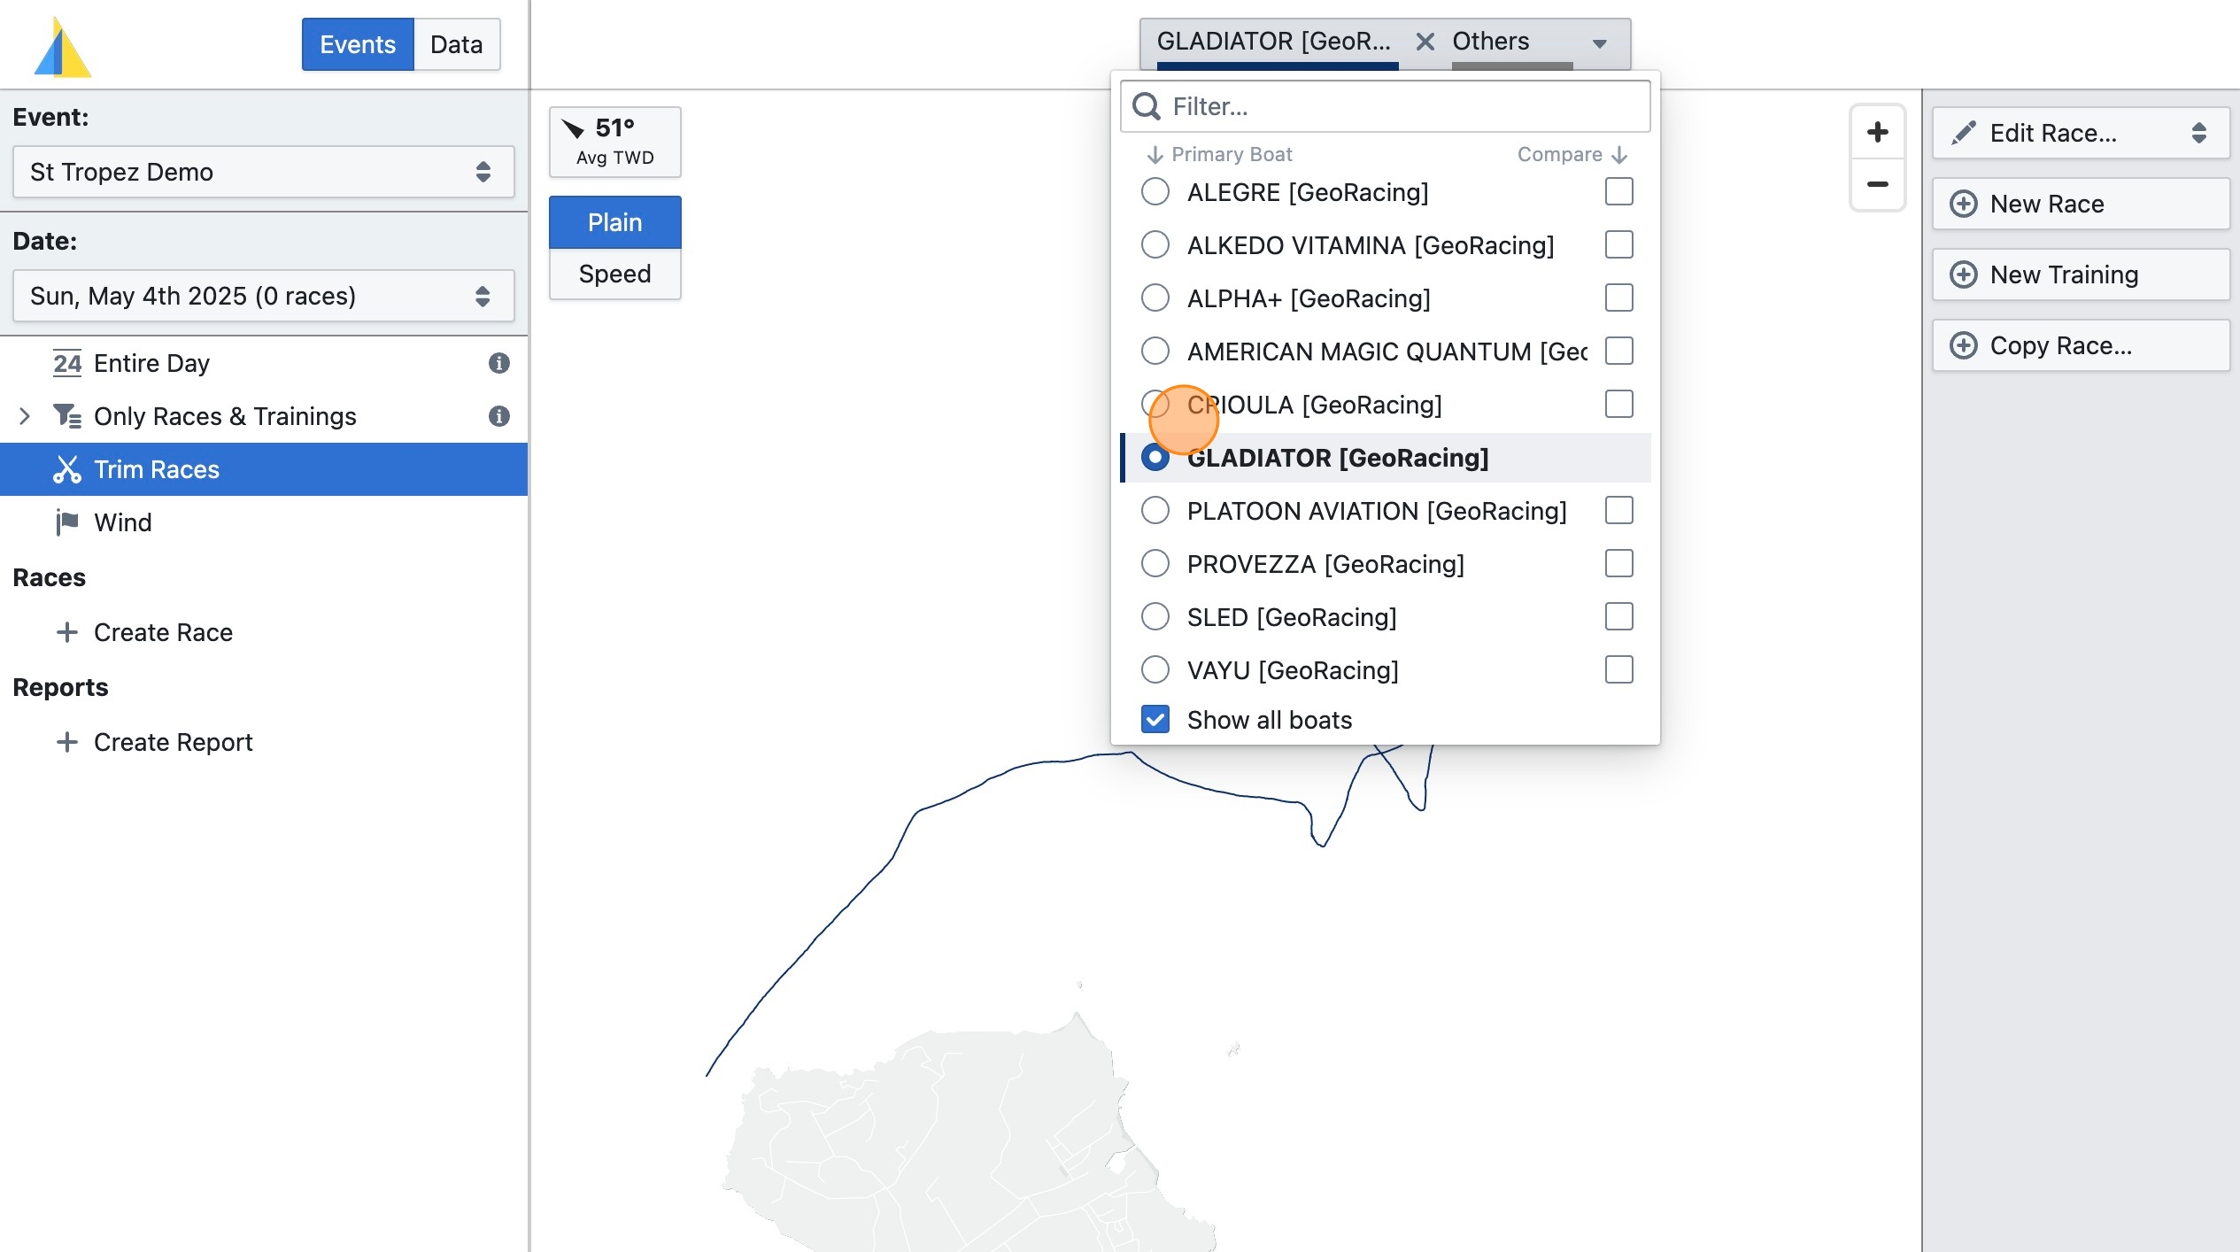Uncheck Show all boats
2240x1252 pixels.
click(1155, 720)
